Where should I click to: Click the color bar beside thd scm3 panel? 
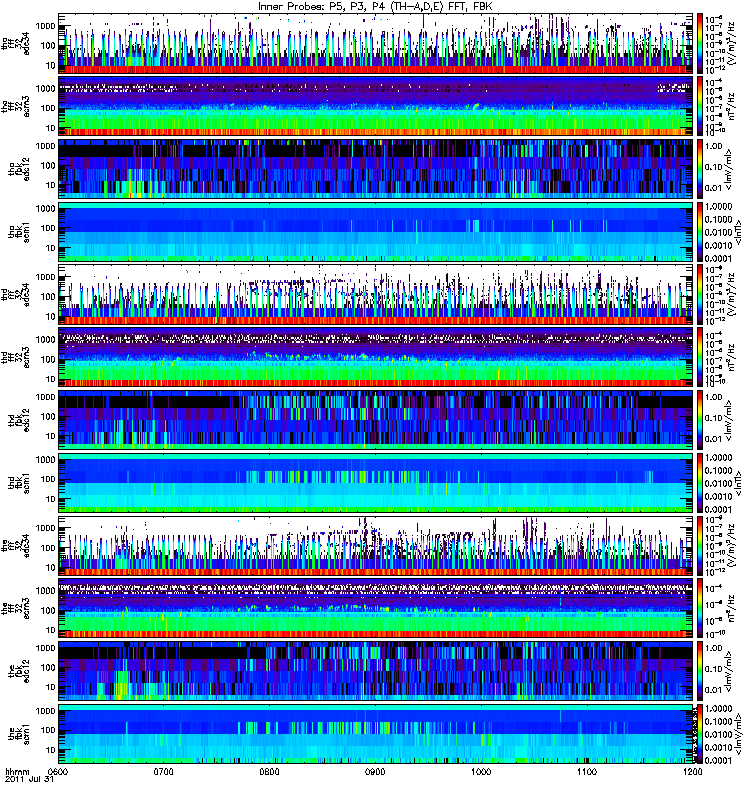click(x=700, y=357)
